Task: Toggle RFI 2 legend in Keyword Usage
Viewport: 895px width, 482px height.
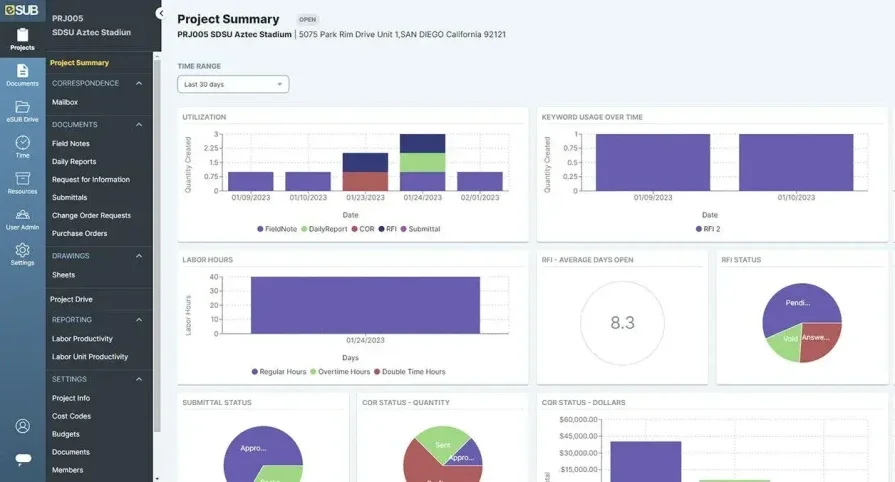Action: (708, 229)
